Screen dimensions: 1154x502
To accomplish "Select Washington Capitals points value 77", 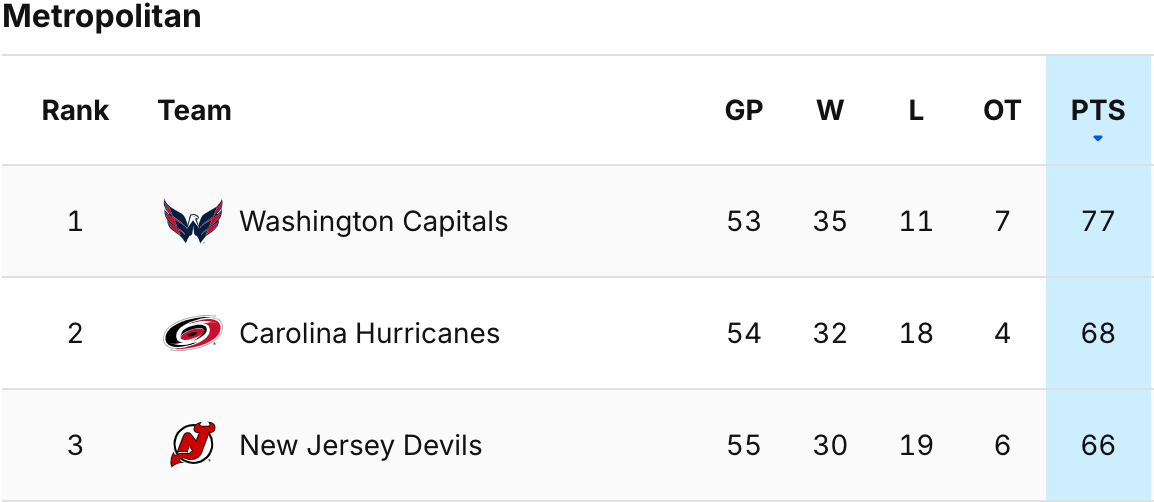I will click(x=1098, y=221).
